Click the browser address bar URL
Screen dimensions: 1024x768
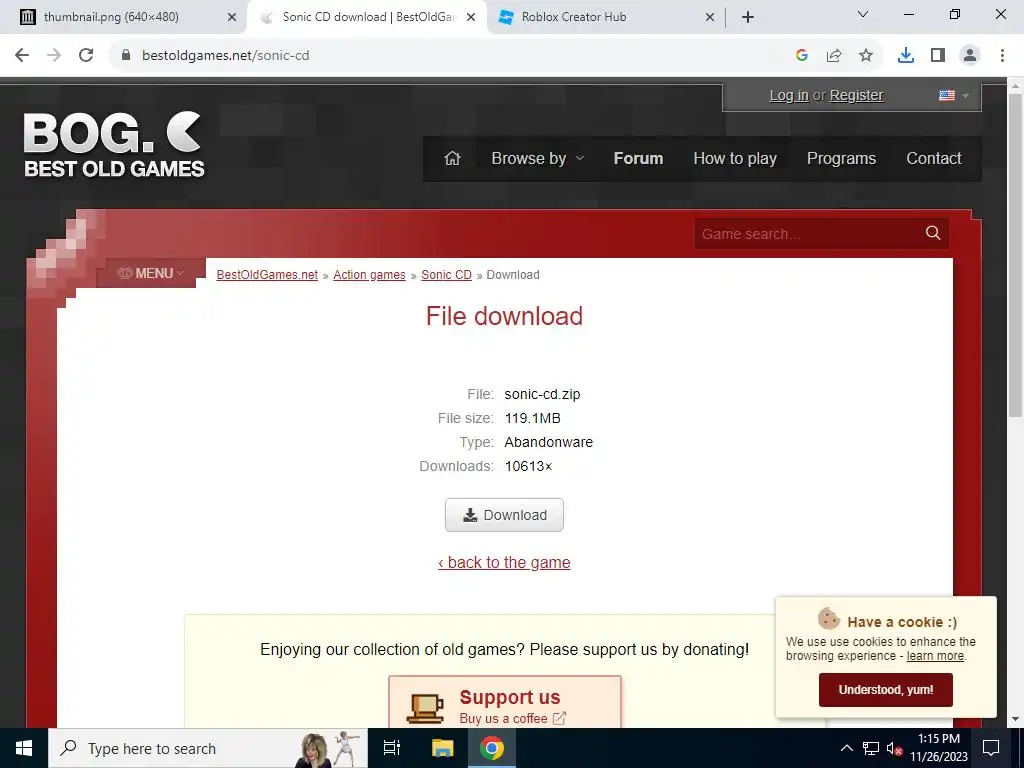(225, 56)
